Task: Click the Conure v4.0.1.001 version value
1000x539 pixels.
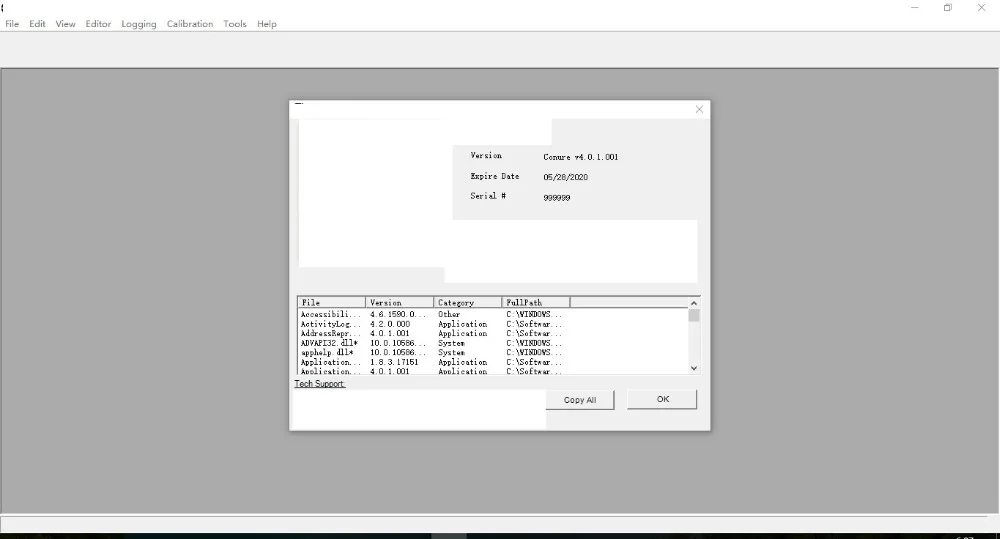Action: [580, 157]
